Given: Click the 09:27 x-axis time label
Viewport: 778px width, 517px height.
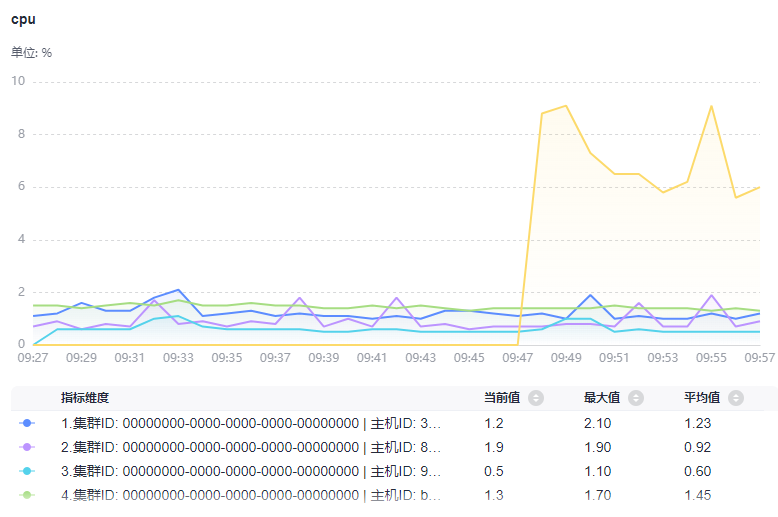Looking at the screenshot, I should click(x=33, y=358).
